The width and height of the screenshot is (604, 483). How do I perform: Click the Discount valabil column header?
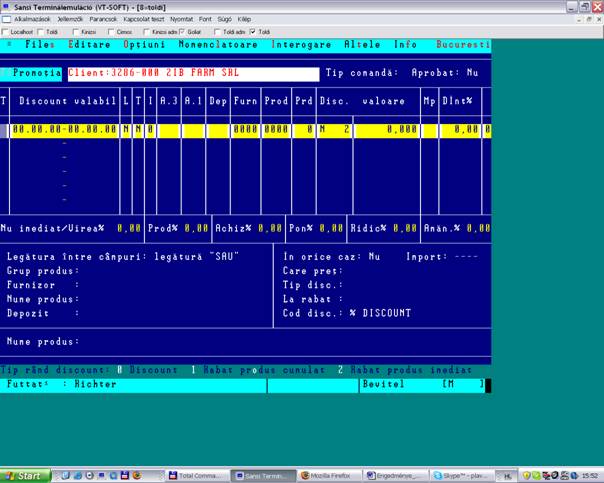coord(67,101)
